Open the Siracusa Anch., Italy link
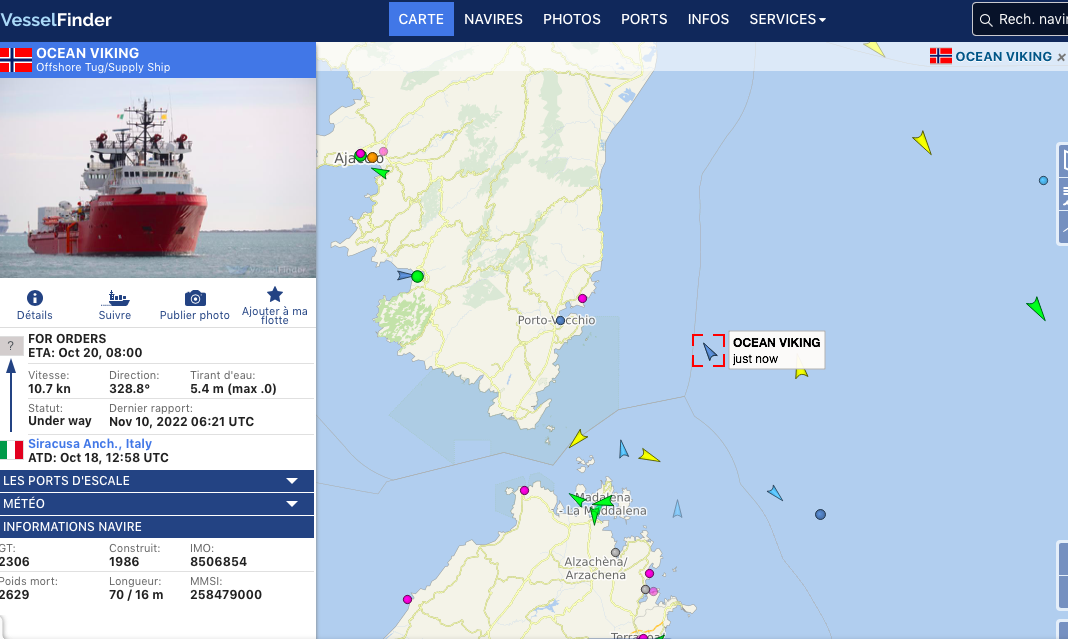 (x=90, y=443)
